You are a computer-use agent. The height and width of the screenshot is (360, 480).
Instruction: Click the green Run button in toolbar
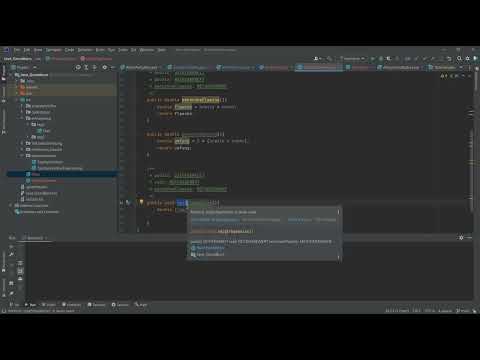coord(373,59)
